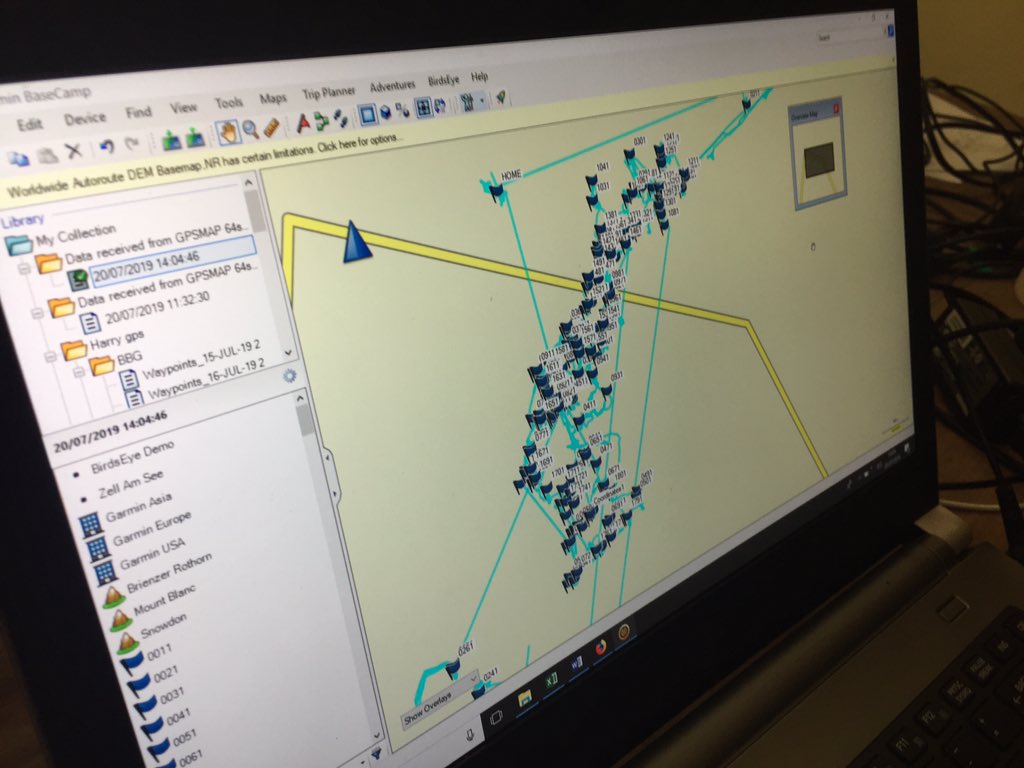1024x768 pixels.
Task: Click the Undo arrow icon
Action: (107, 146)
